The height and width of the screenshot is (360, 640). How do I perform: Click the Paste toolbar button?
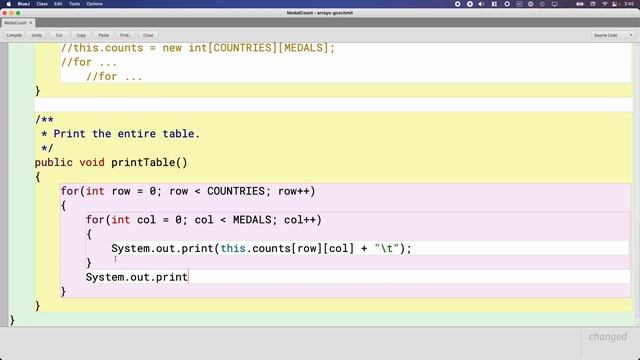tap(104, 35)
